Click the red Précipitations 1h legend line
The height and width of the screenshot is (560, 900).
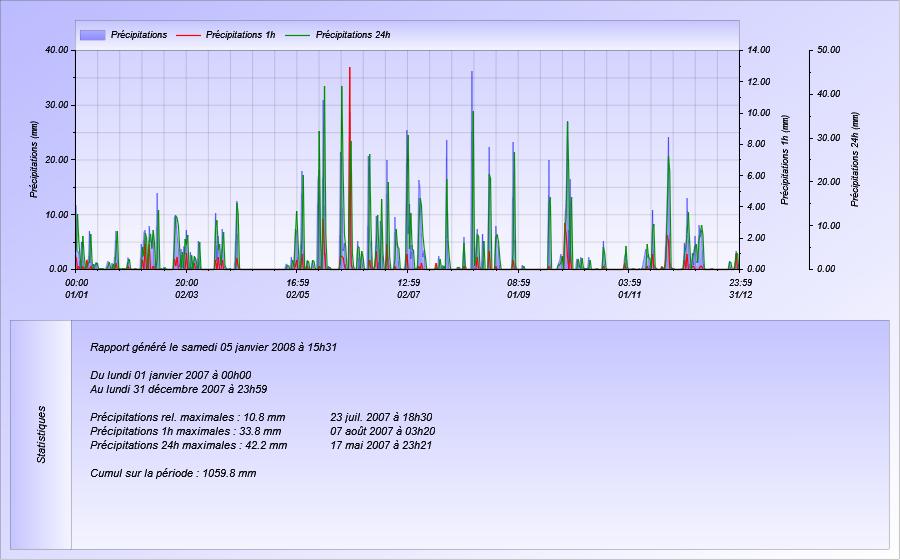tap(188, 35)
